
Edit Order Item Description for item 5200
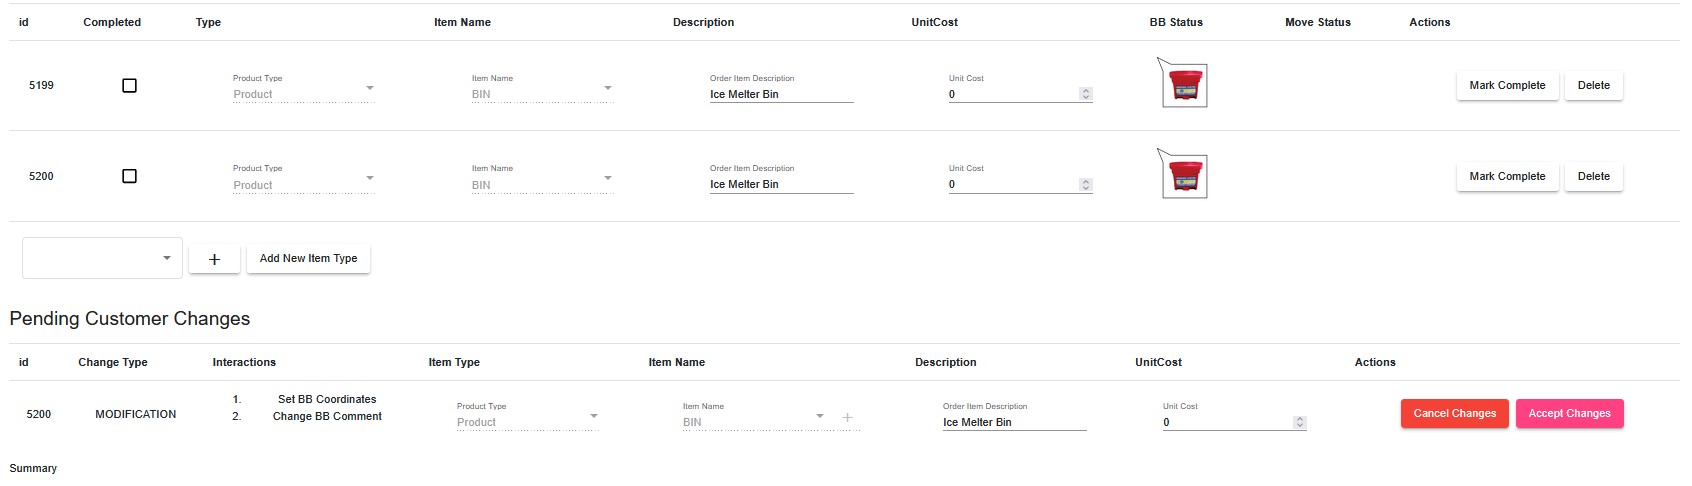pos(780,185)
